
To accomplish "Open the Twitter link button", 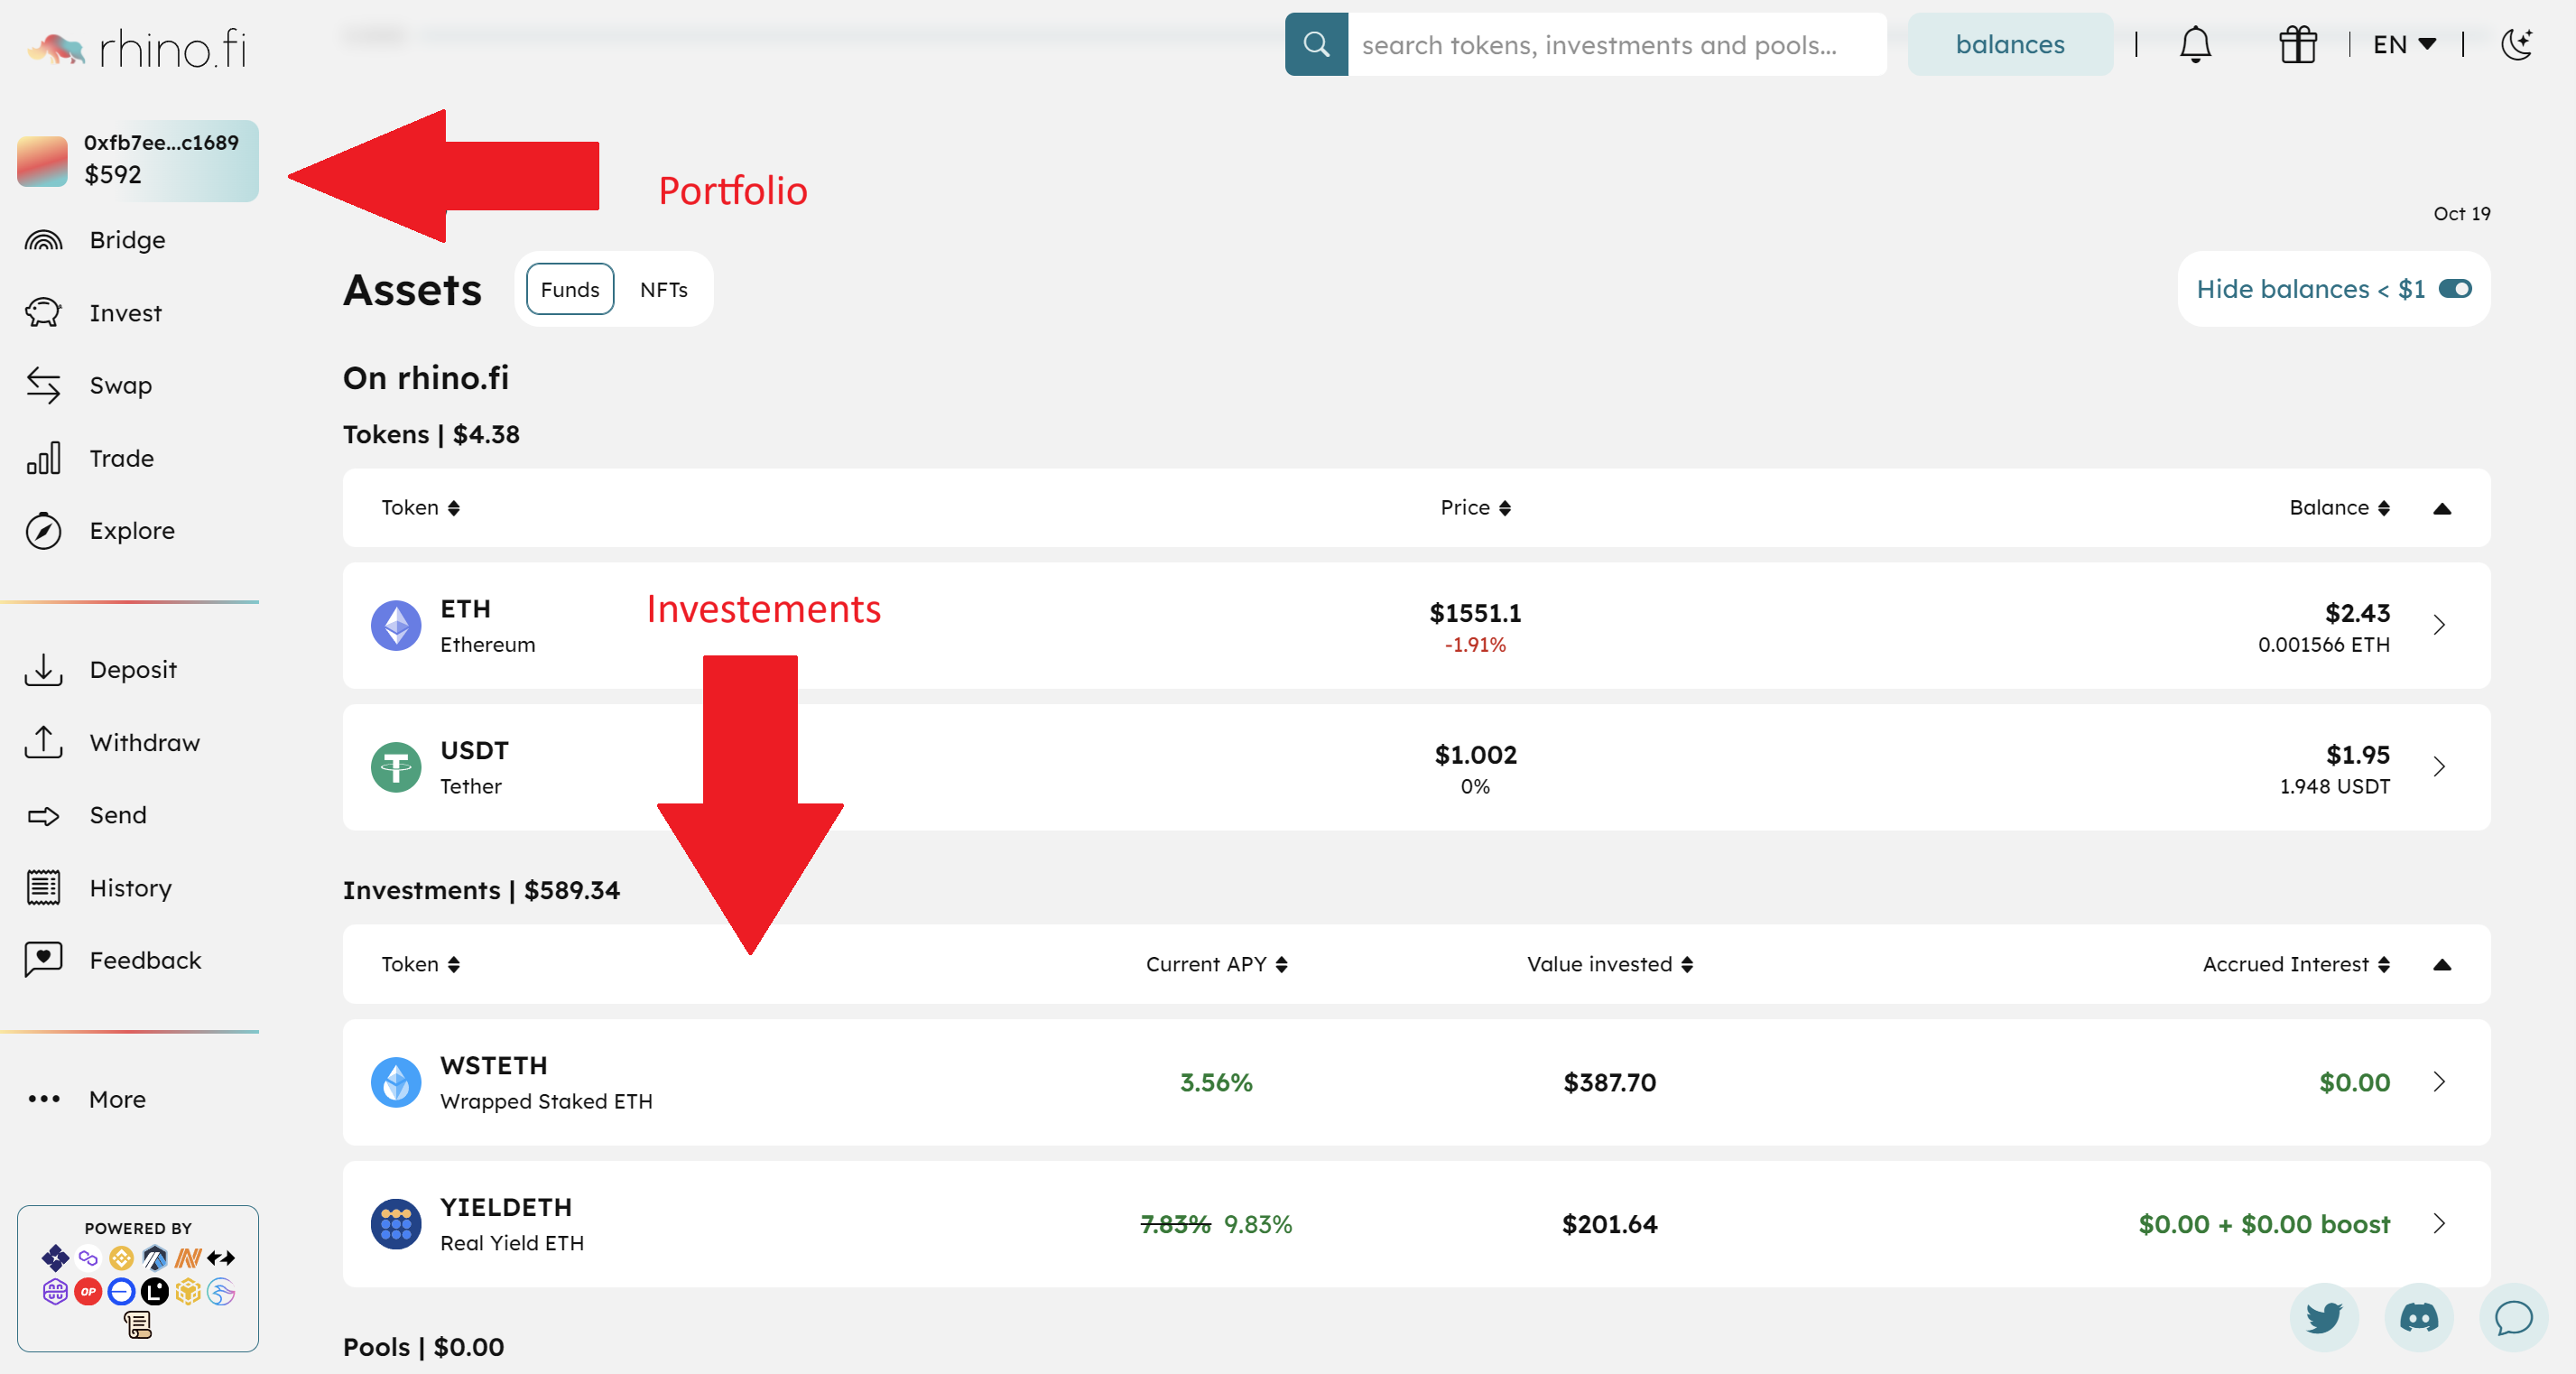I will (2323, 1317).
